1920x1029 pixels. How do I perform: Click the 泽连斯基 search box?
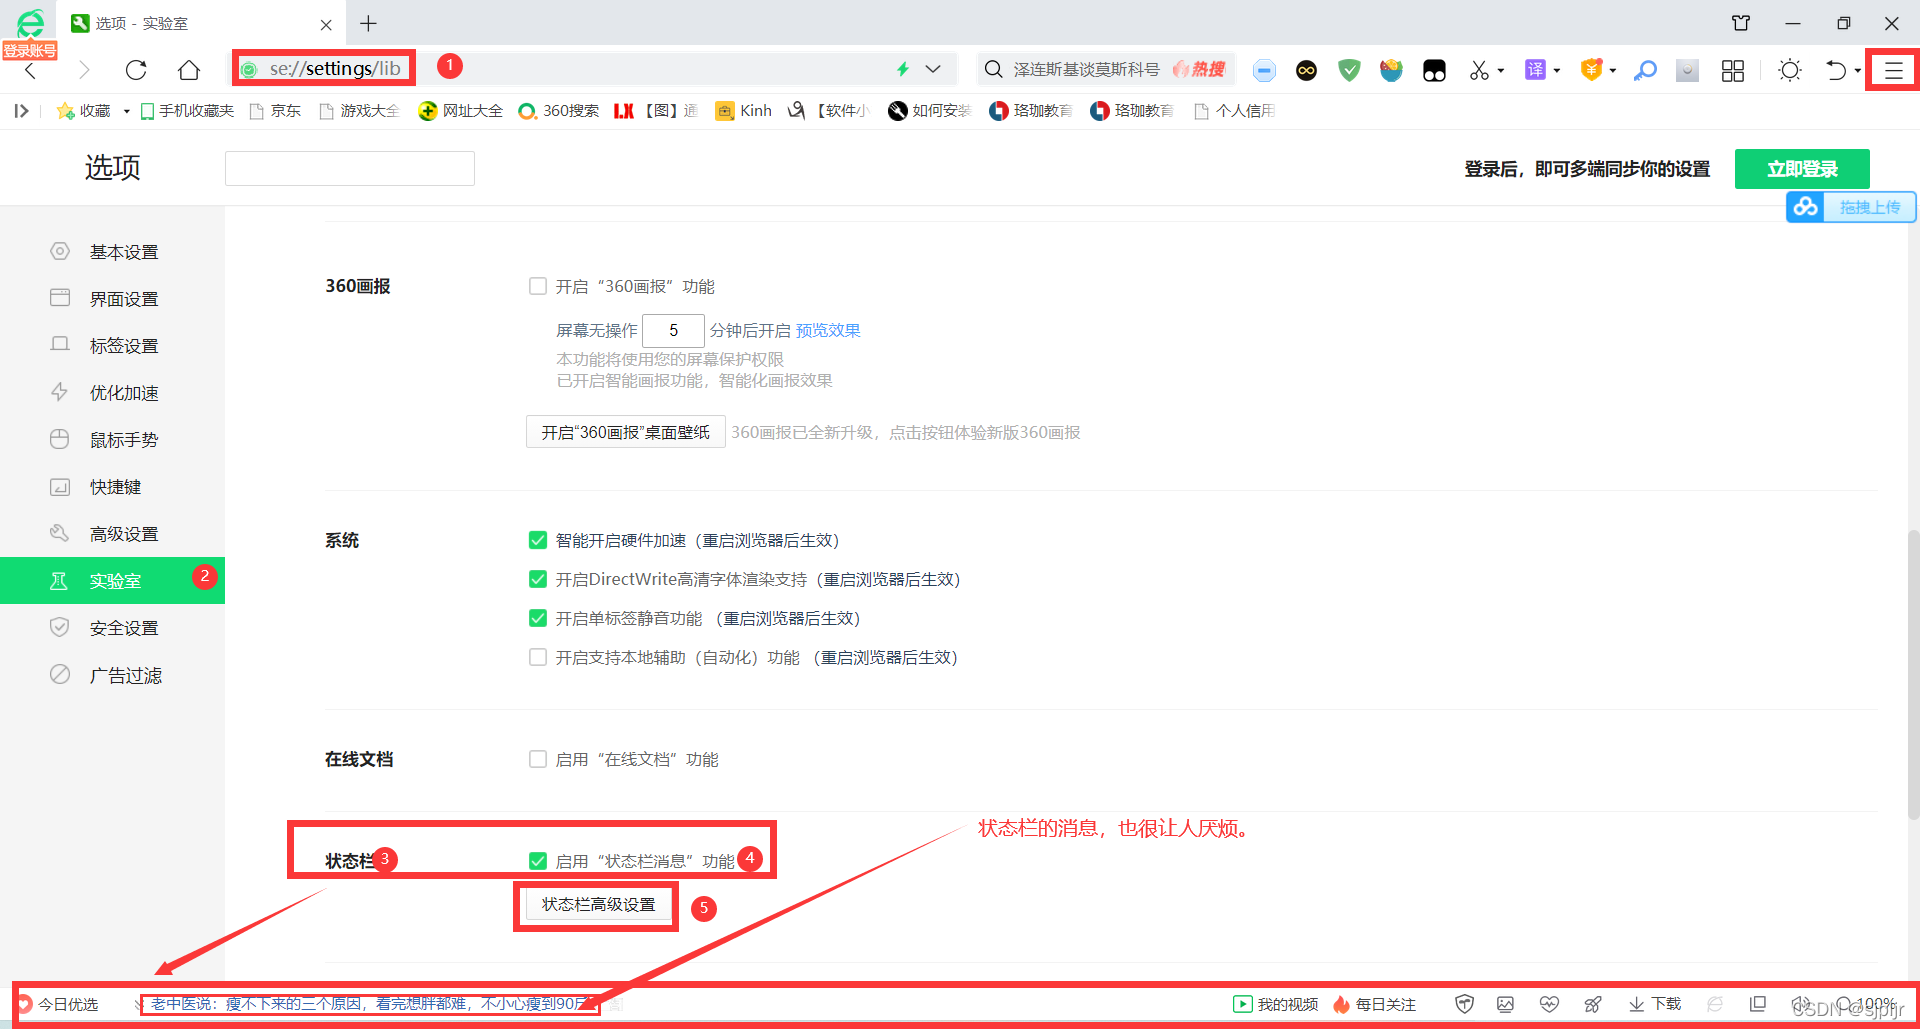[x=1085, y=69]
